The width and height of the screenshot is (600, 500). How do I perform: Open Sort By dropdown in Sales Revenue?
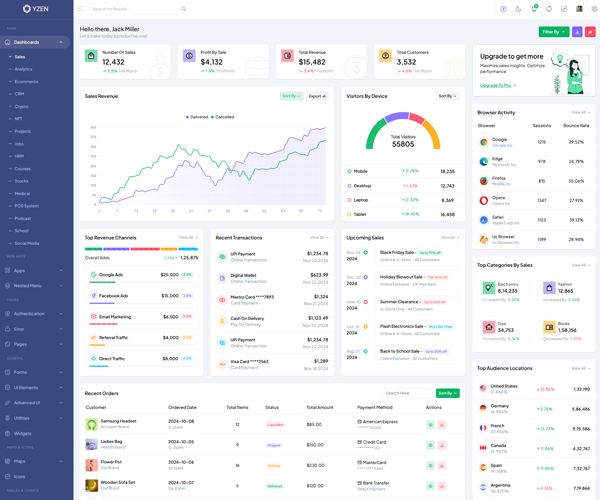tap(291, 96)
